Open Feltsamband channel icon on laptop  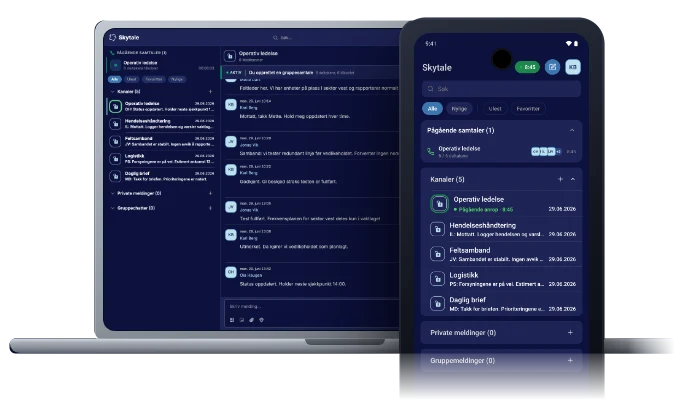(x=115, y=141)
